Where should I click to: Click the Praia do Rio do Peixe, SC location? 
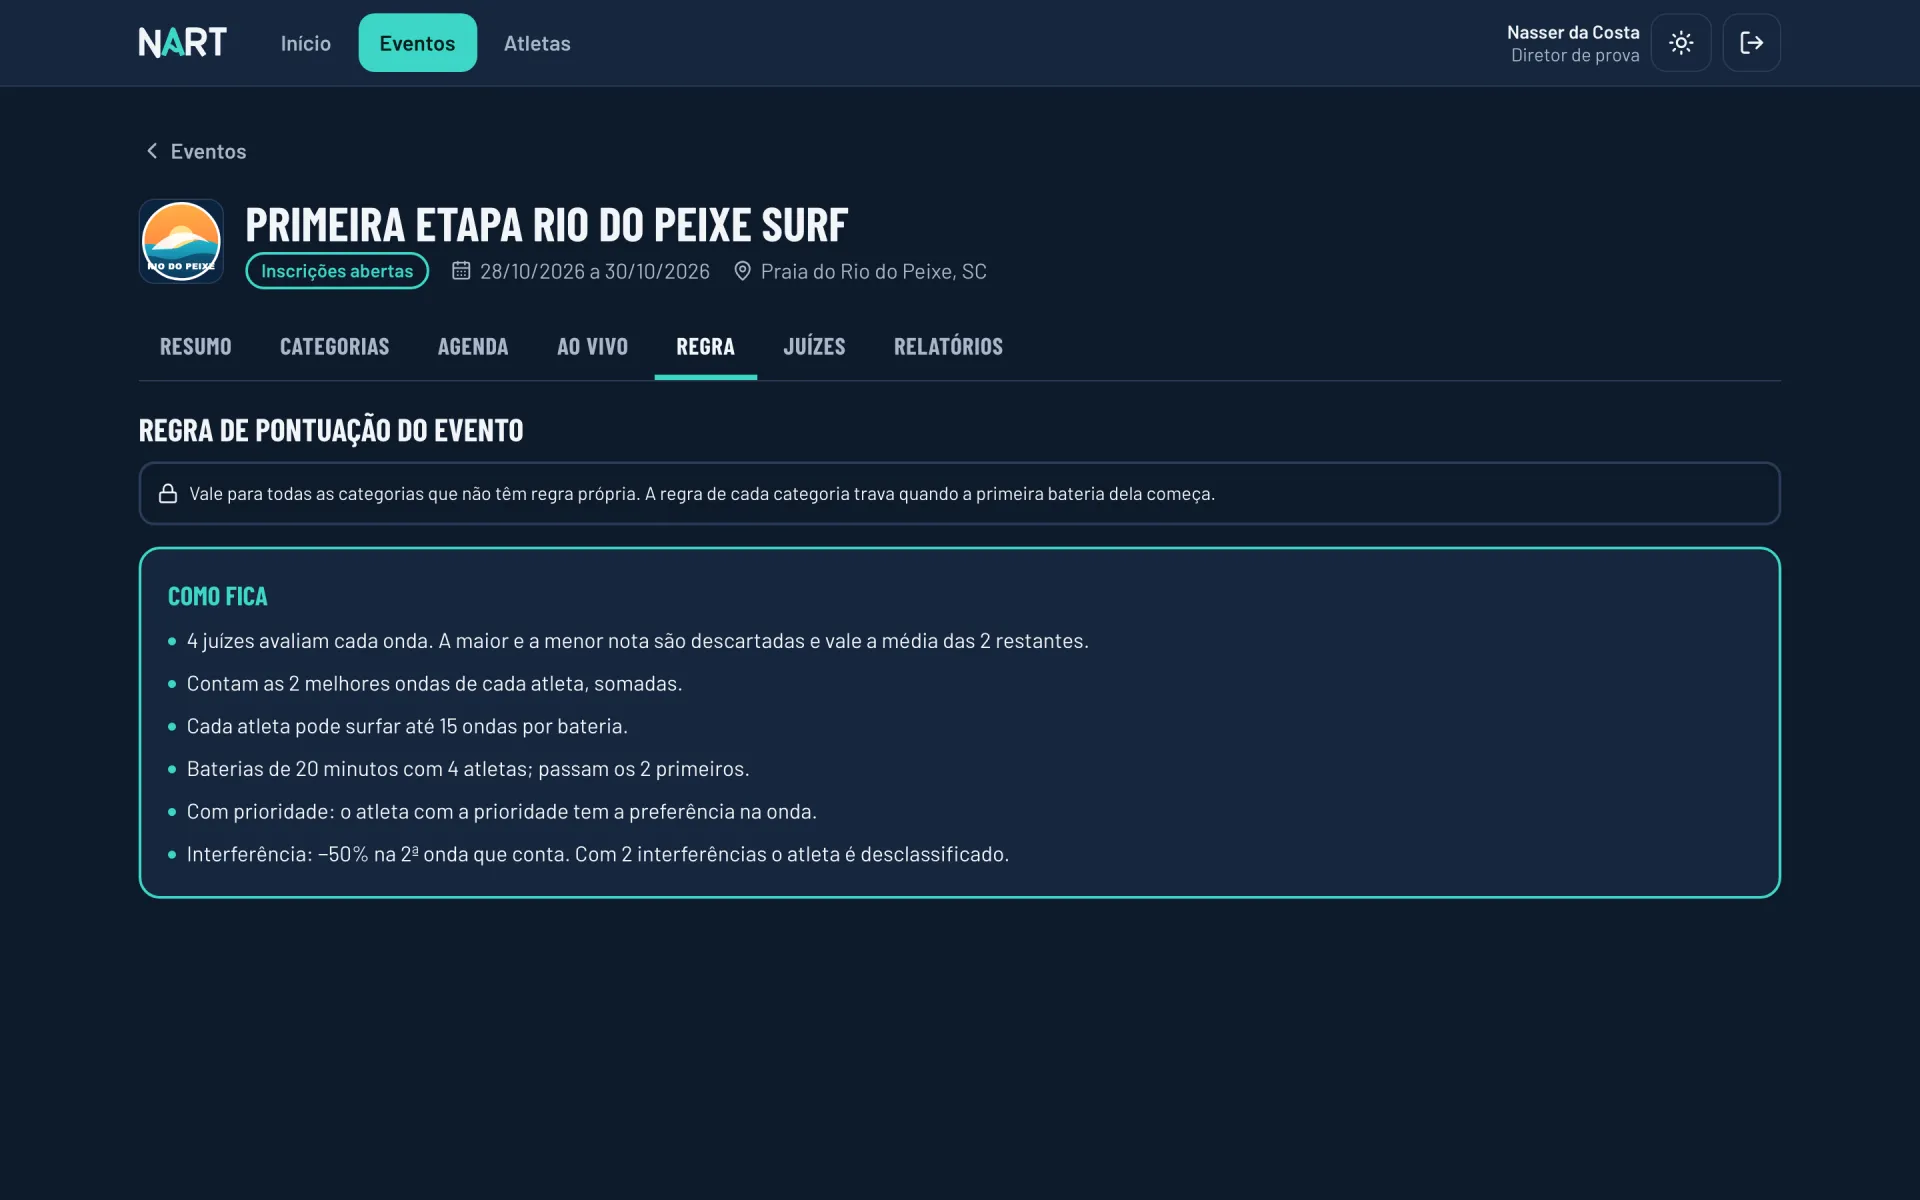point(873,271)
